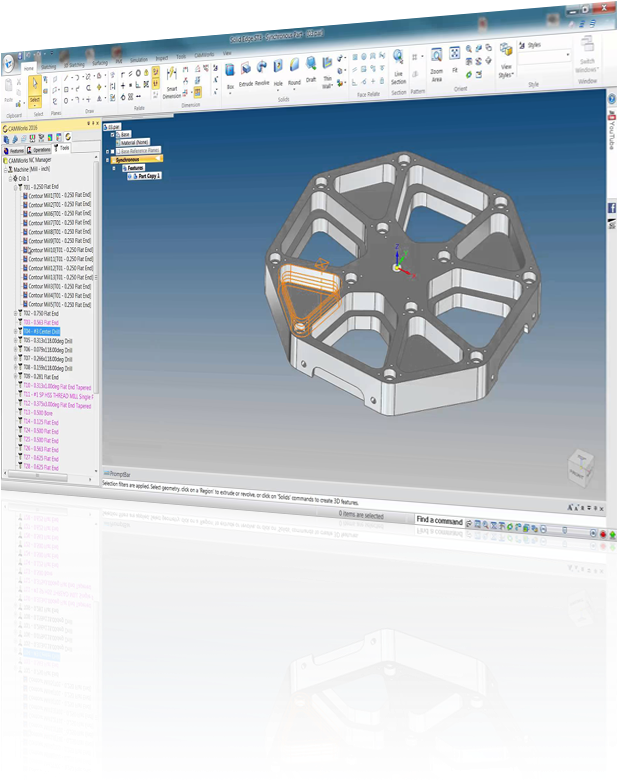Image resolution: width=617 pixels, height=780 pixels.
Task: Collapse the Machine [Mill - inch] node
Action: point(5,170)
